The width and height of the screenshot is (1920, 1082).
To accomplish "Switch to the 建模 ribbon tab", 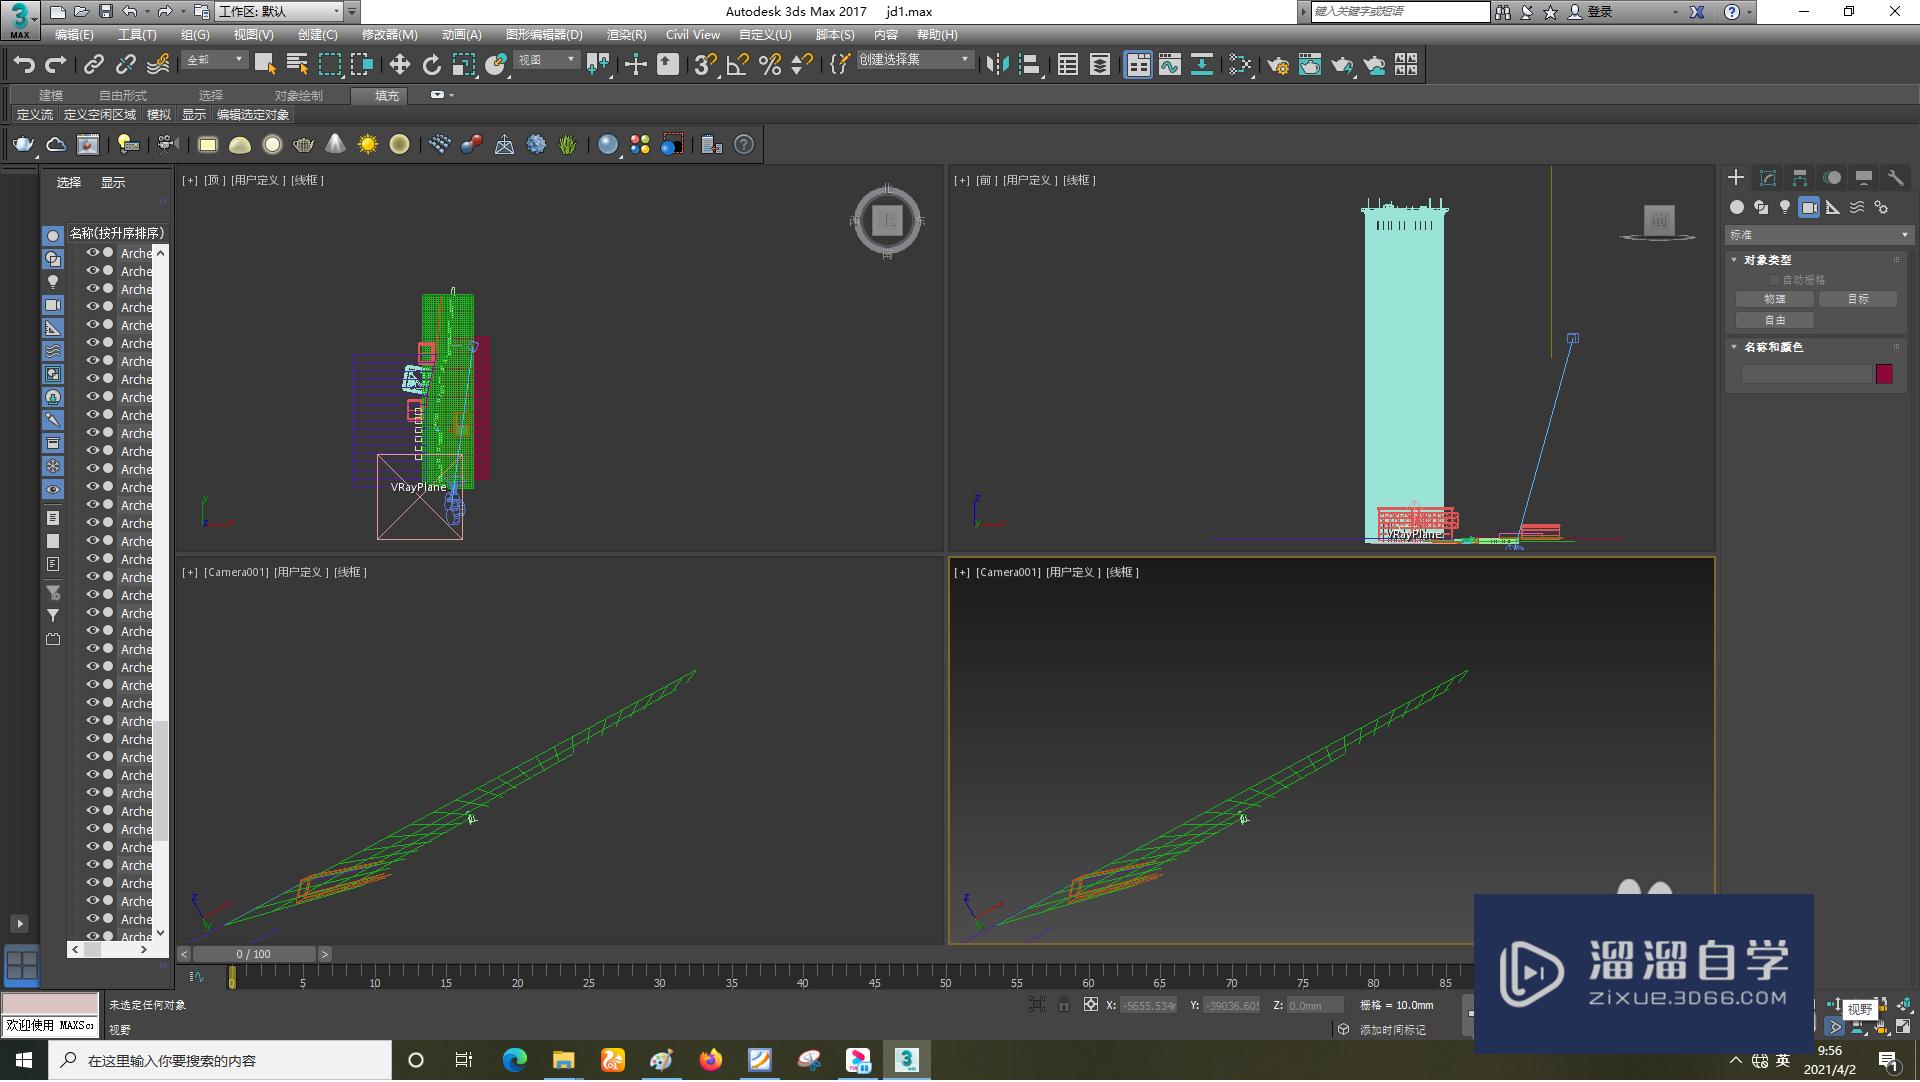I will (x=51, y=96).
